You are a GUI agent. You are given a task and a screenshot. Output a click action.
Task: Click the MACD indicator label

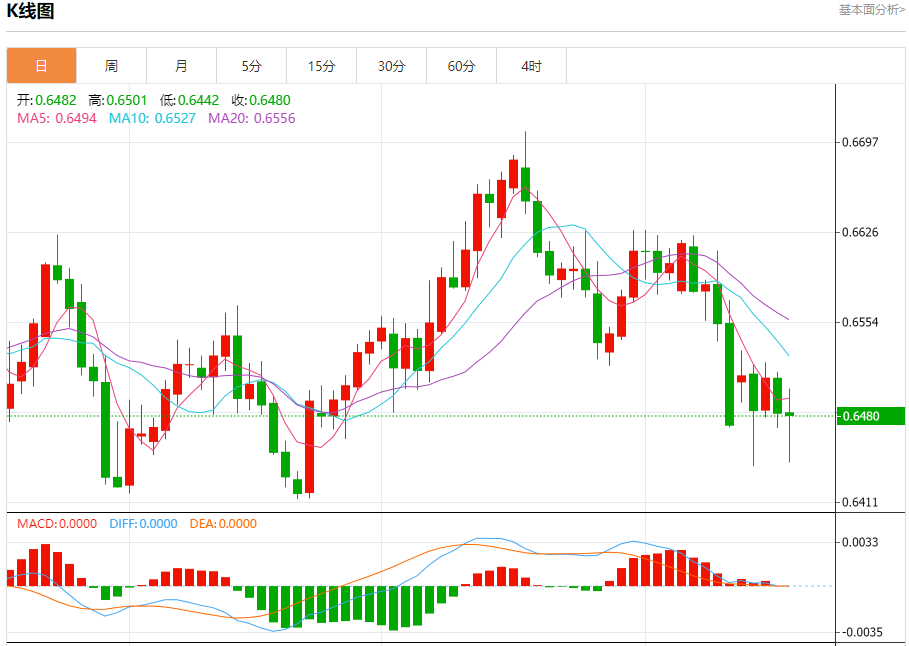(57, 523)
